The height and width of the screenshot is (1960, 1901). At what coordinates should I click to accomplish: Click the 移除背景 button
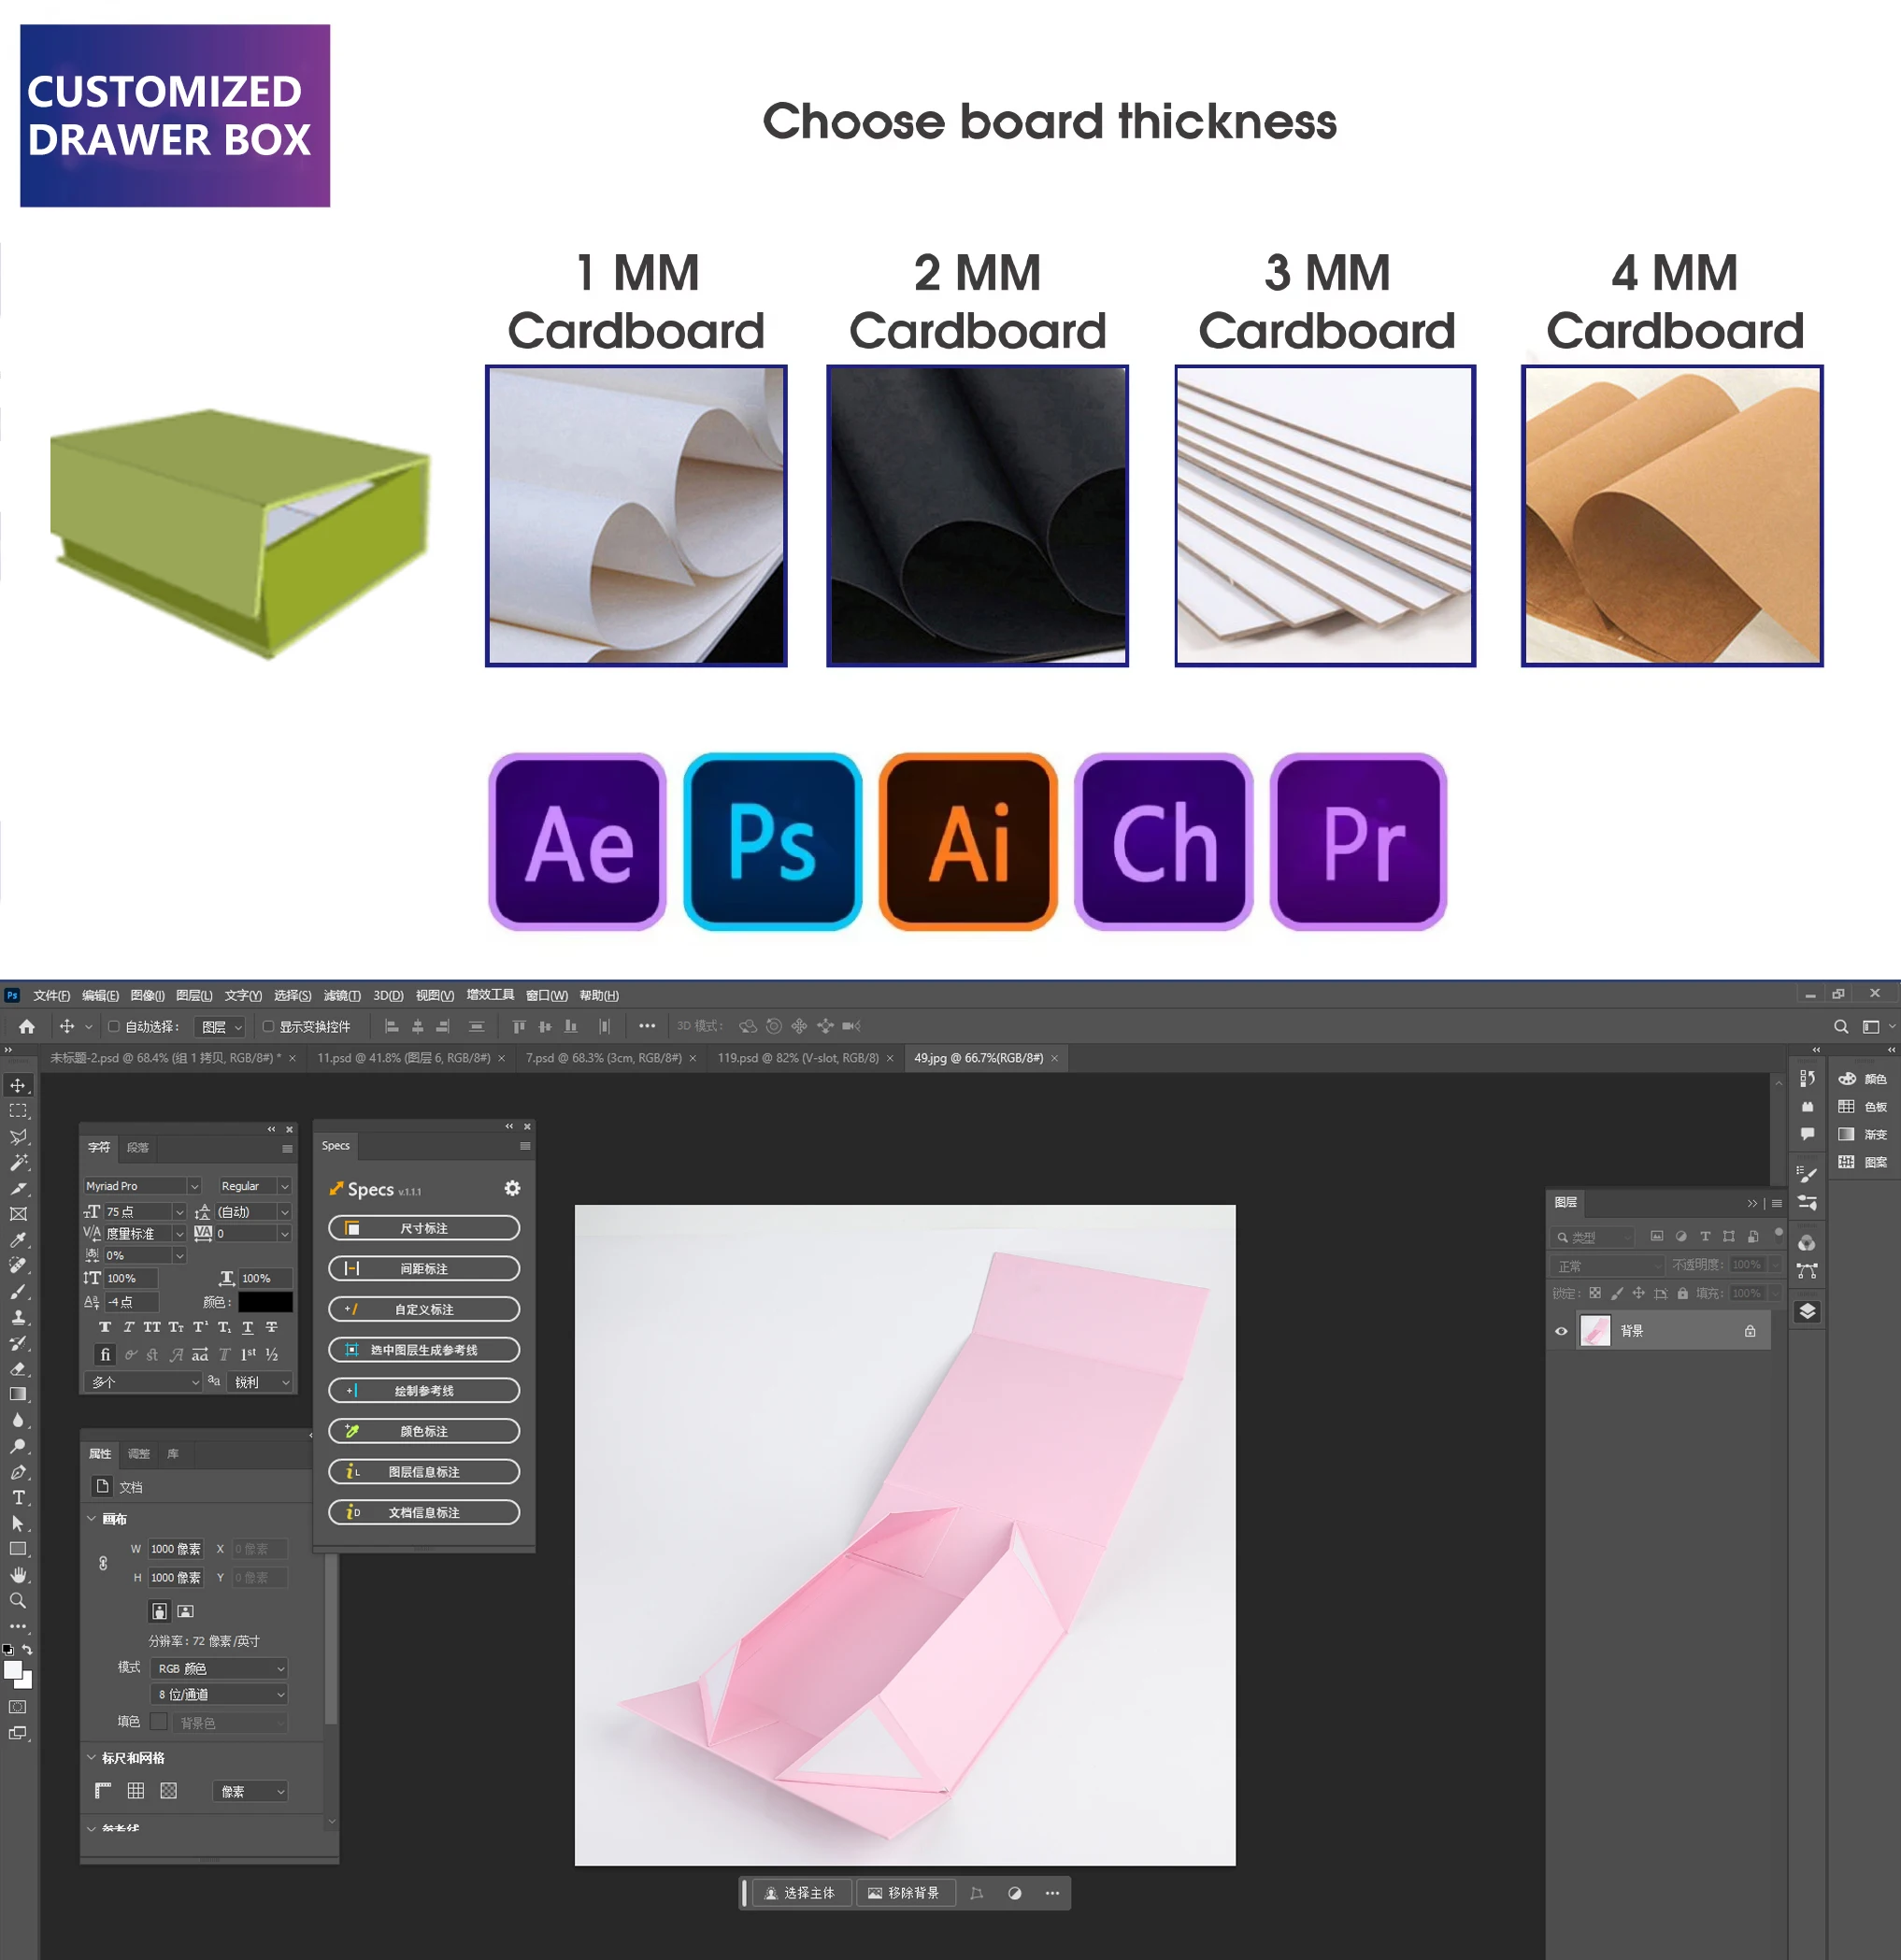click(x=904, y=1892)
